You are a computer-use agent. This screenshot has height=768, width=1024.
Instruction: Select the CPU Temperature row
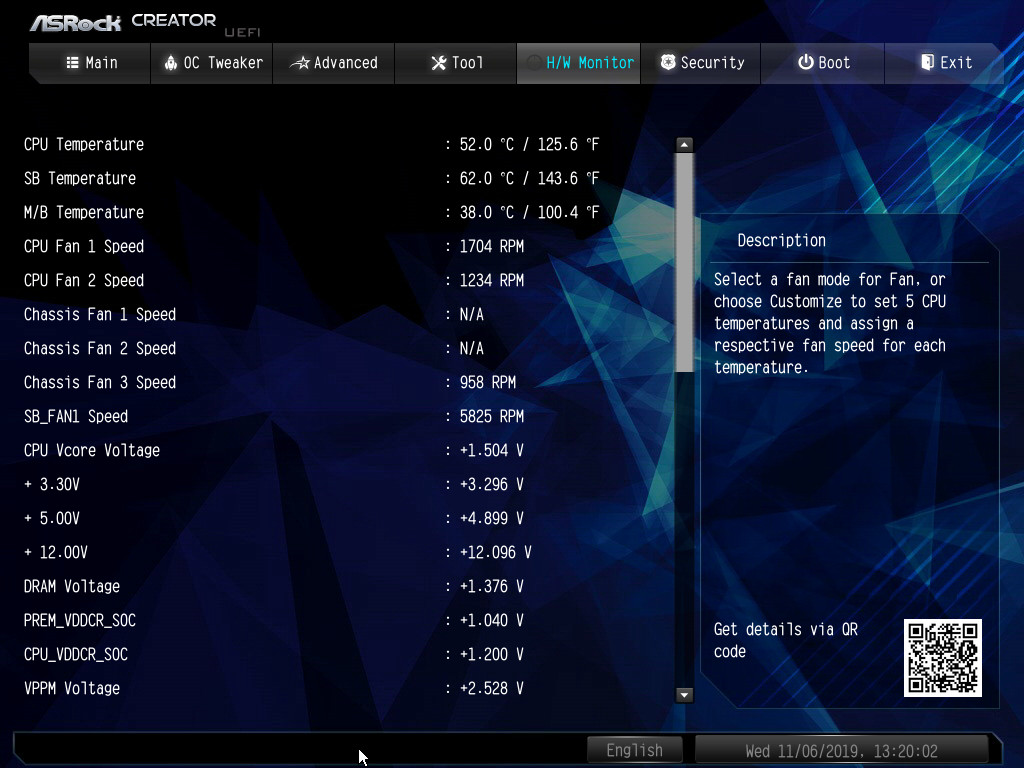tap(84, 144)
